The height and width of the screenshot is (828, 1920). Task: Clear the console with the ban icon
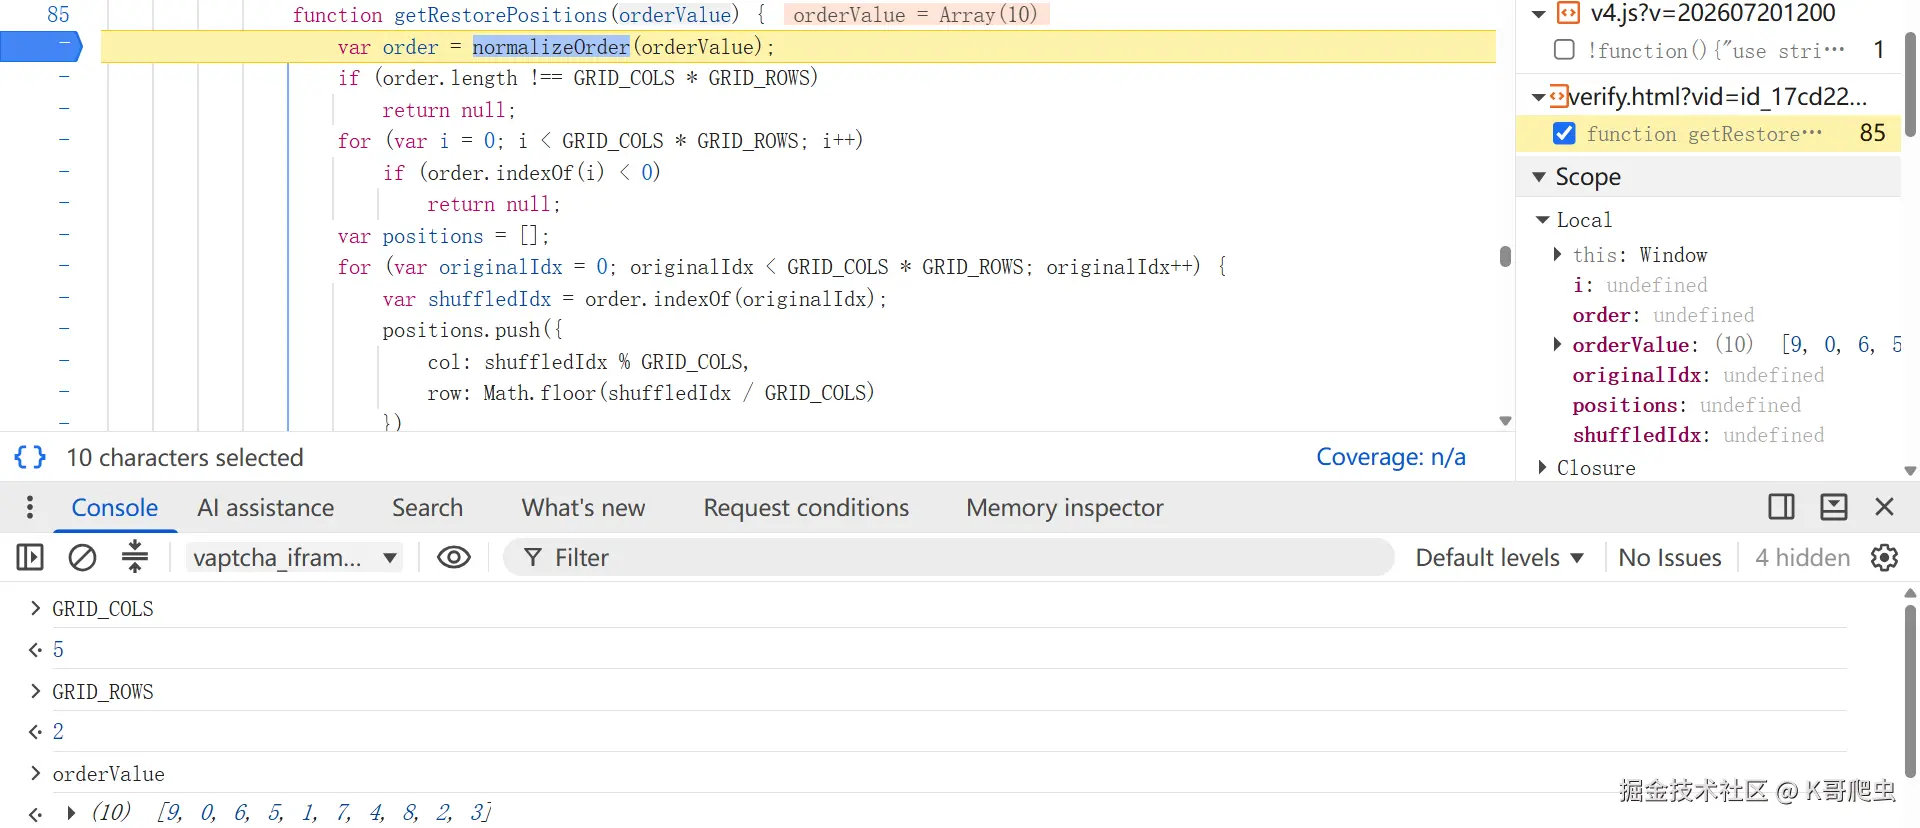(x=82, y=557)
